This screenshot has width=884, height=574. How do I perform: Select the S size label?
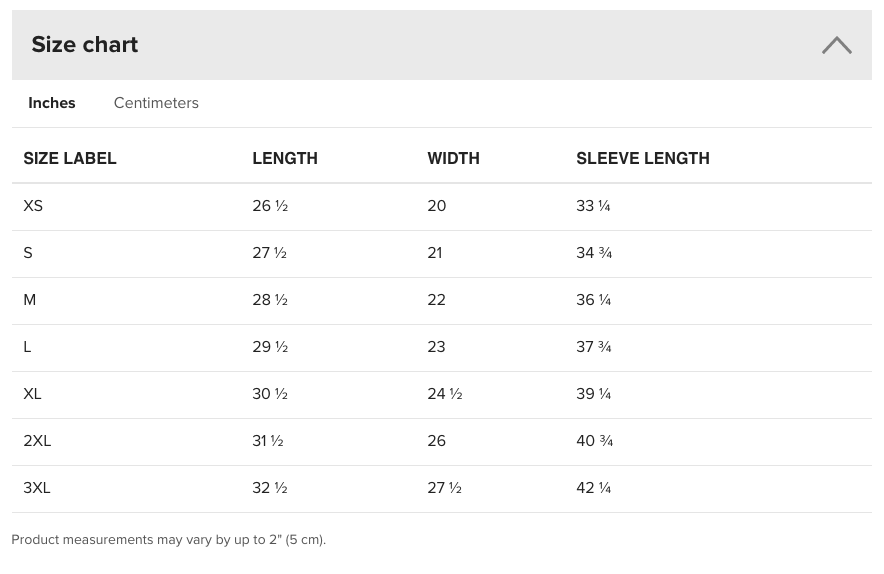28,253
